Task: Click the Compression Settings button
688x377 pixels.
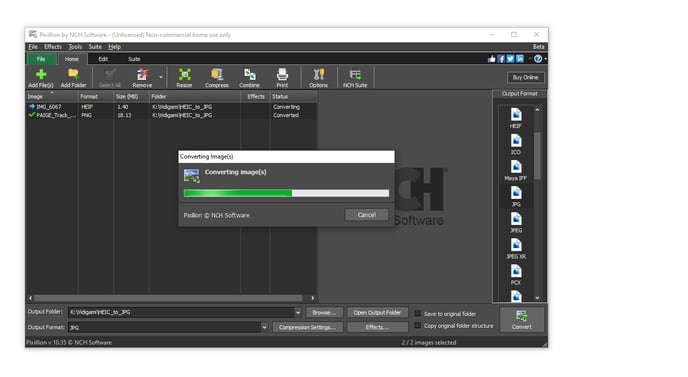Action: click(x=307, y=327)
